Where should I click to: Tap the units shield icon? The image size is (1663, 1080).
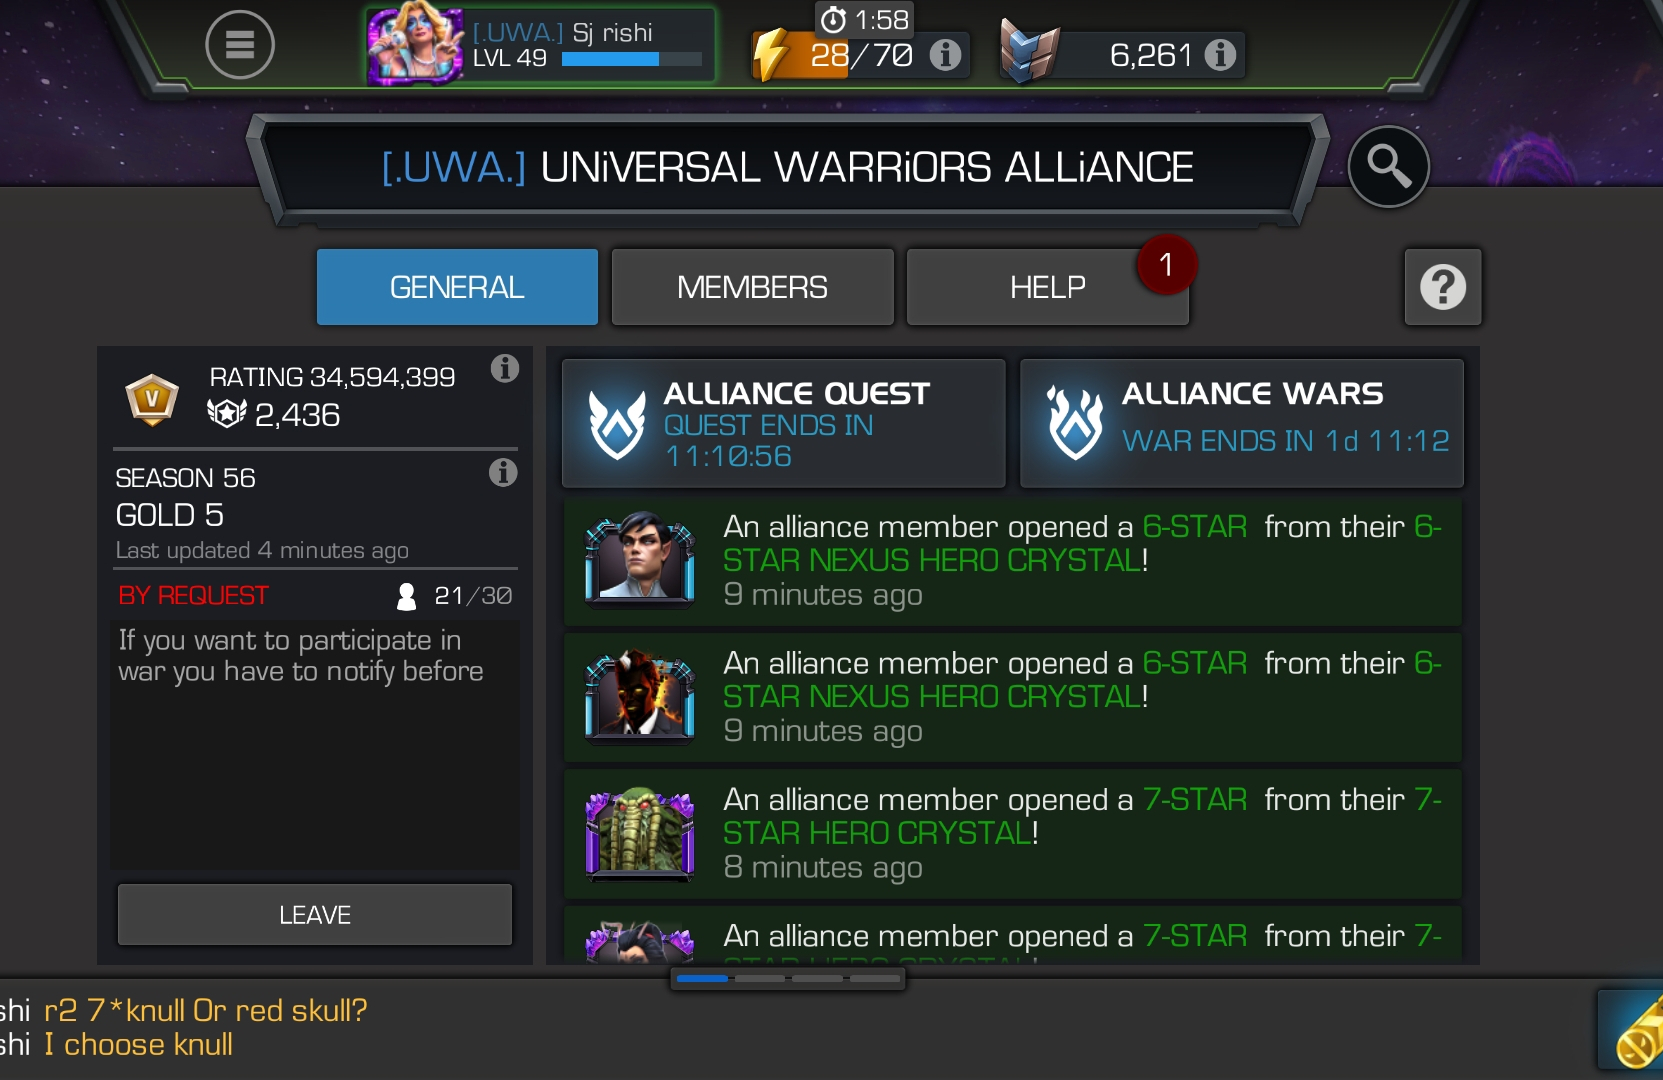point(1029,52)
